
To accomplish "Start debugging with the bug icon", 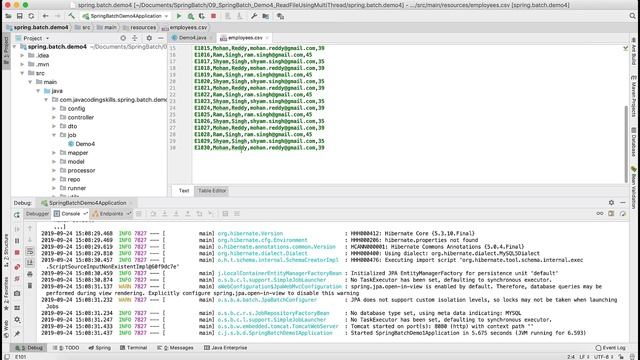I will point(190,16).
